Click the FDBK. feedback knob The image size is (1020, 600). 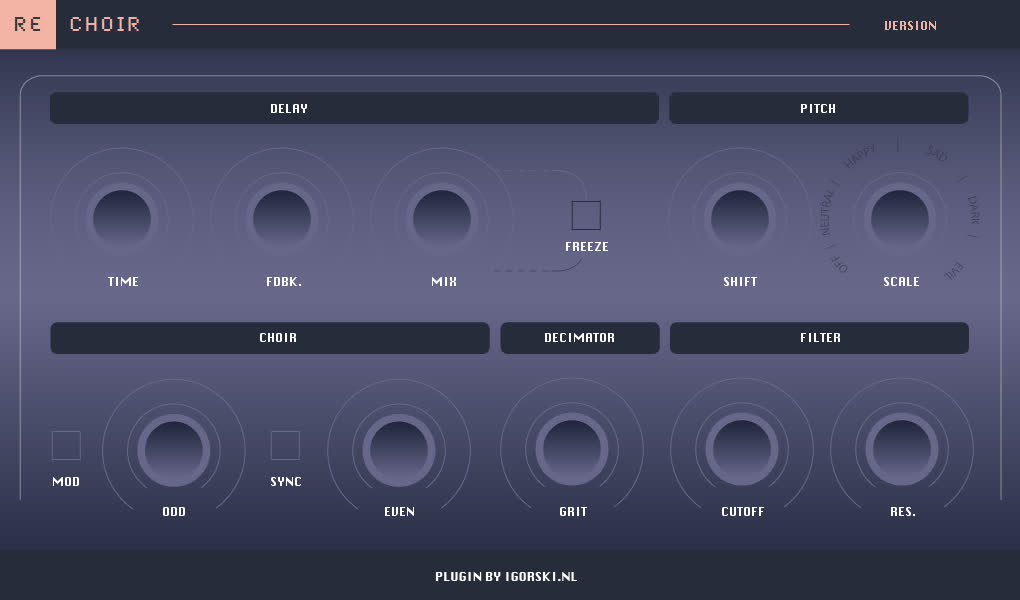pyautogui.click(x=282, y=219)
